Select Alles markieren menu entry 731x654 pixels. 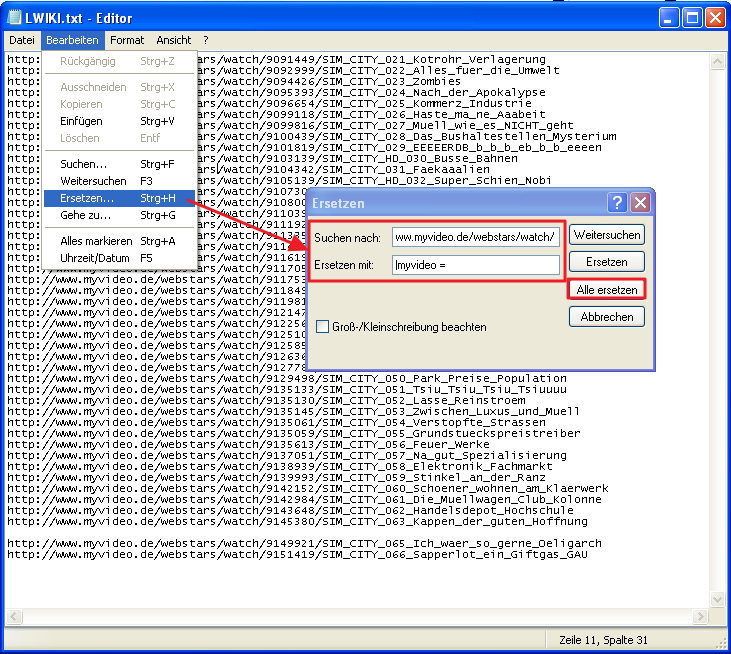96,241
